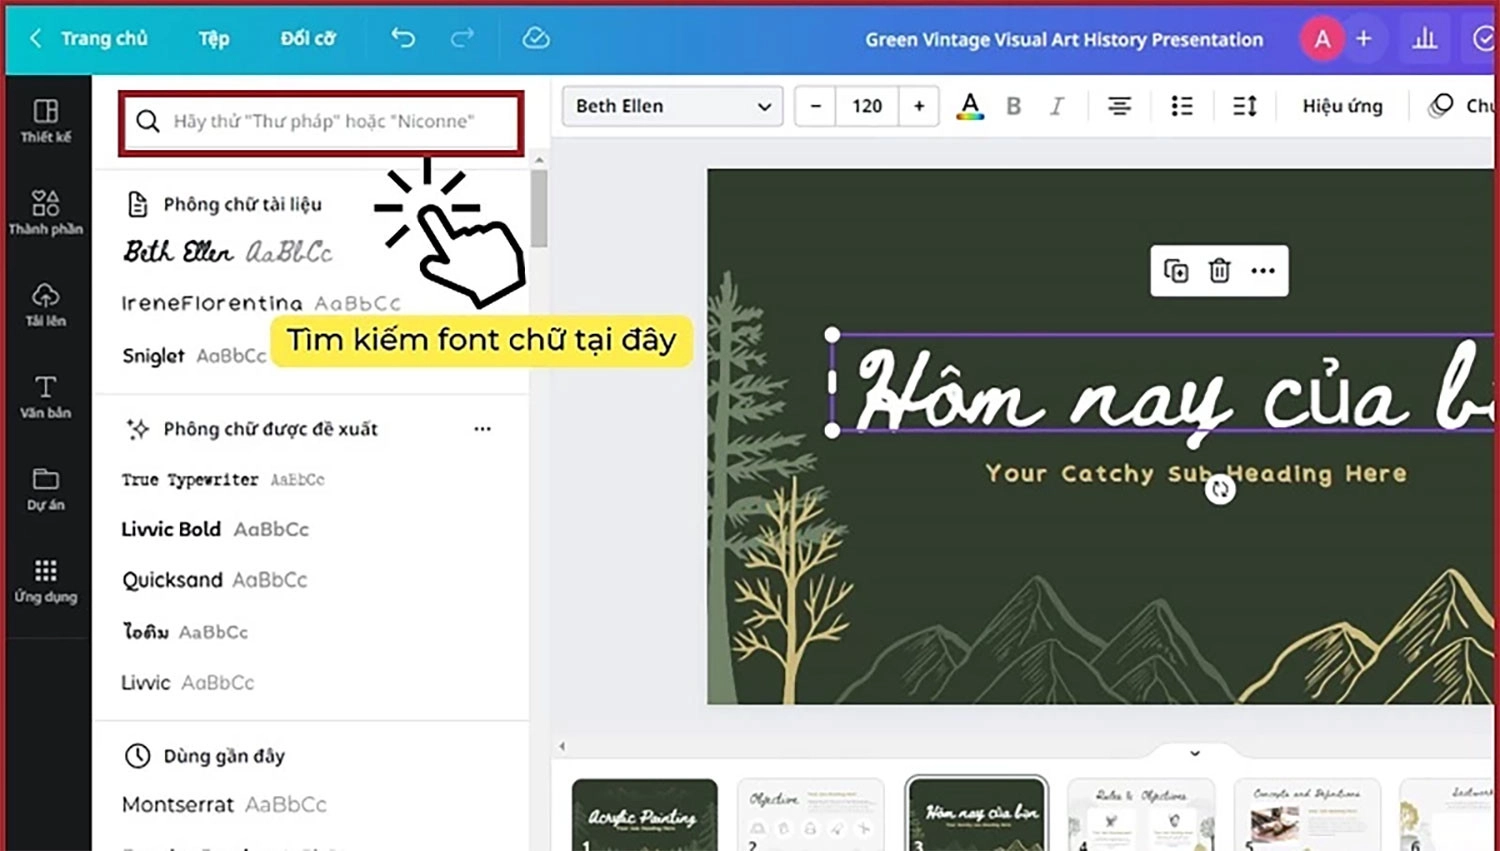Open more options for Phông chữ được đề xuất
Screen dimensions: 1500x851
point(482,429)
